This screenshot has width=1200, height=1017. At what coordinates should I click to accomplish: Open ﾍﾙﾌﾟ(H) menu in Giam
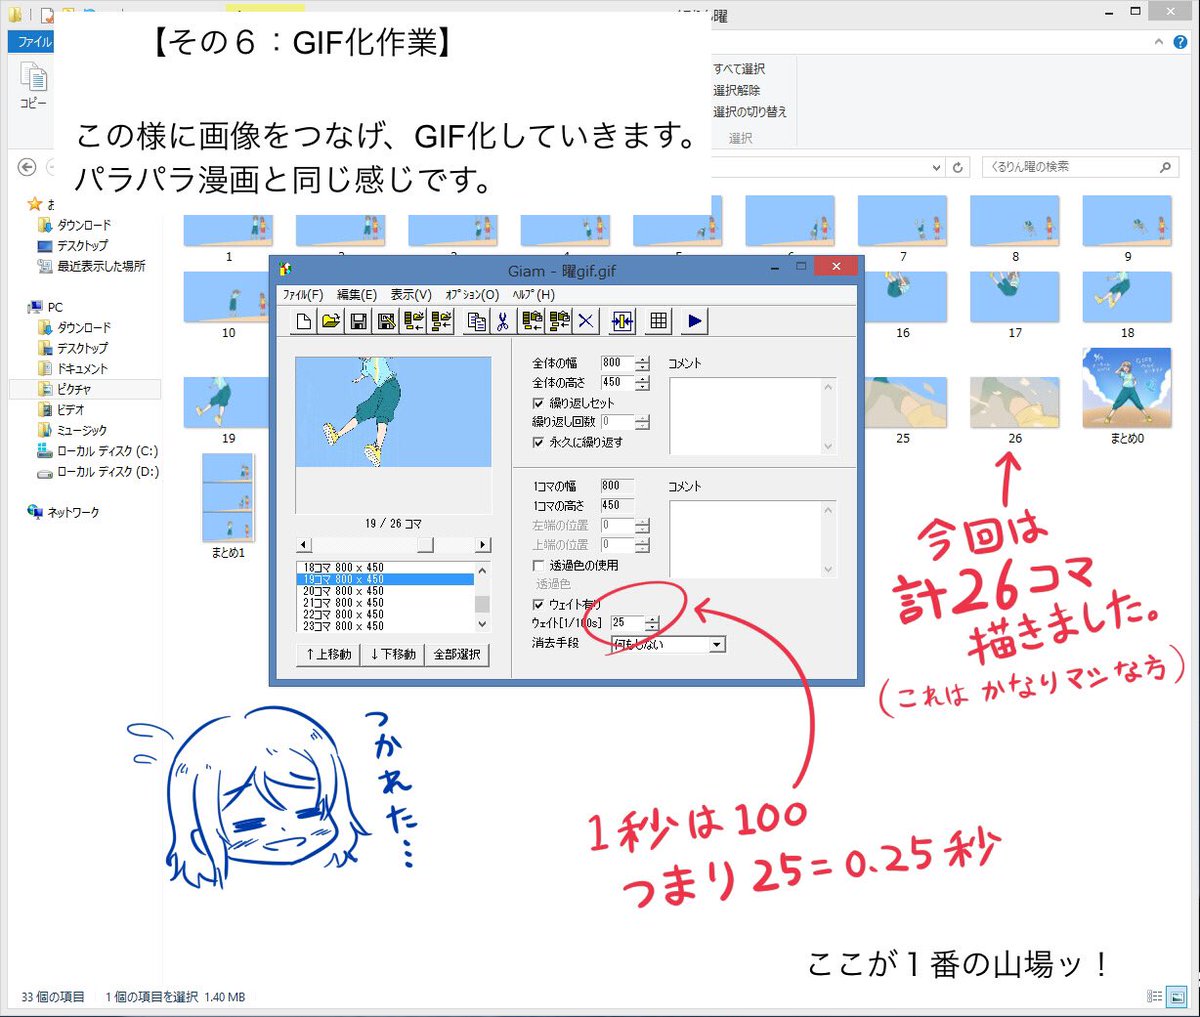[x=533, y=295]
